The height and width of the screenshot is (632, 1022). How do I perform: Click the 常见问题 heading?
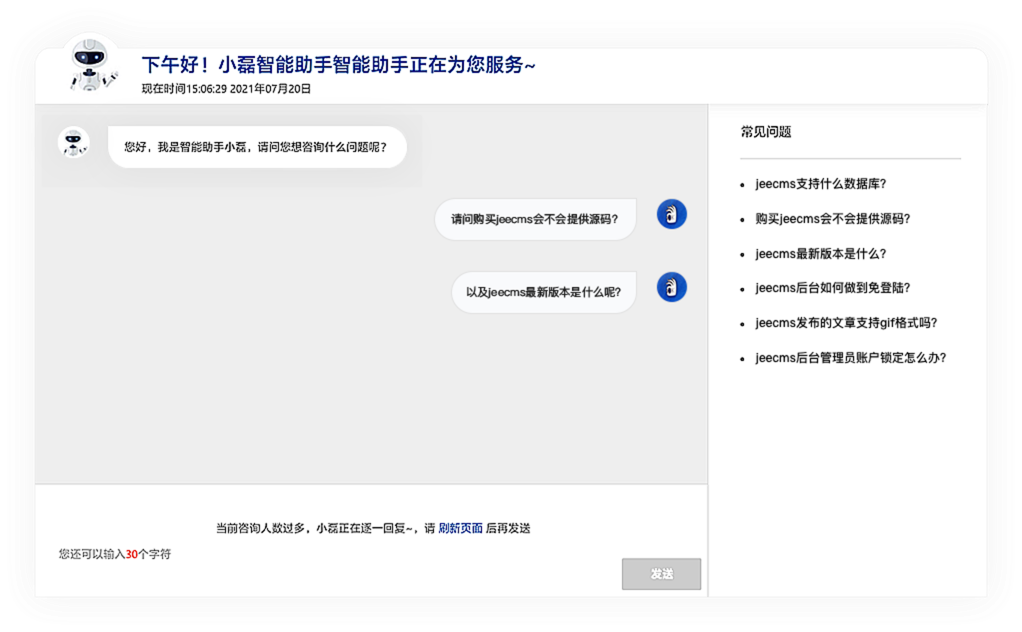click(766, 132)
